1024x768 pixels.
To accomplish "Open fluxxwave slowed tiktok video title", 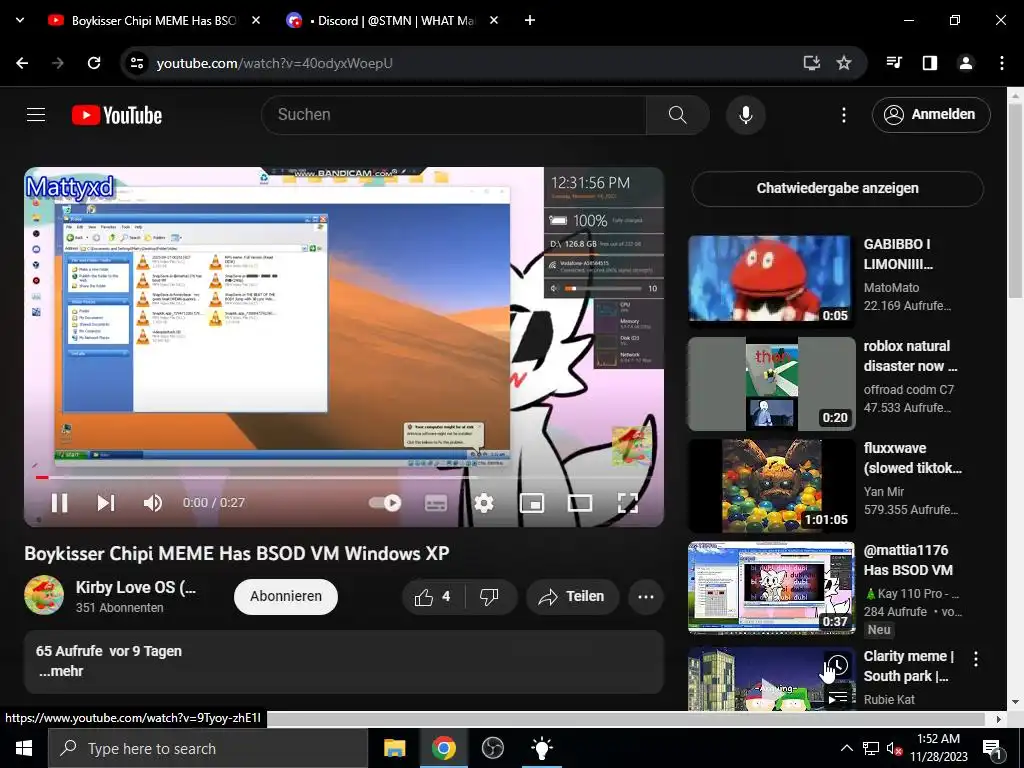I will 912,458.
